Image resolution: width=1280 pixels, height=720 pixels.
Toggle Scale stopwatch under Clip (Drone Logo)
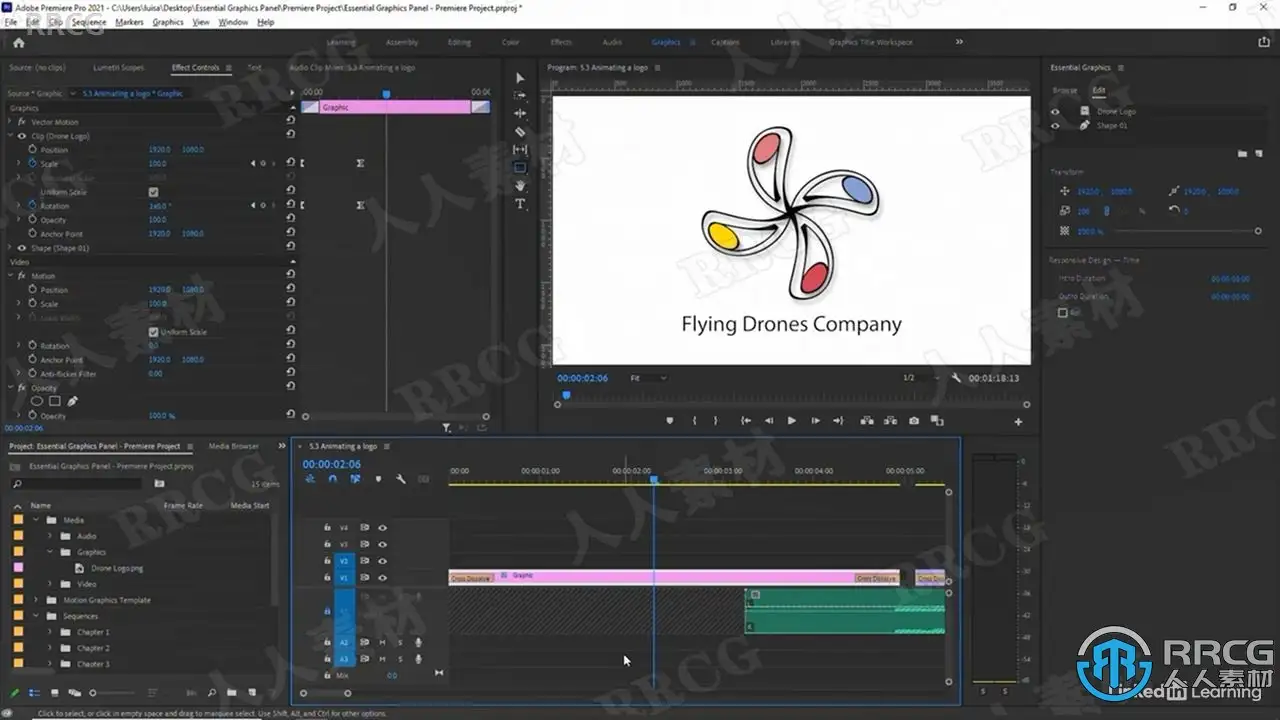[32, 164]
